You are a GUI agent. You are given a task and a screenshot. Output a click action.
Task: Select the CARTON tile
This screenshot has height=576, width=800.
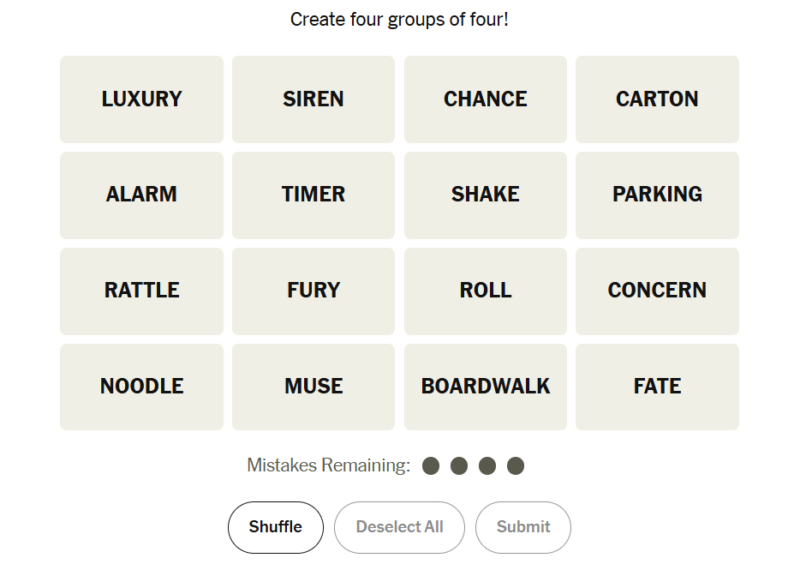657,99
